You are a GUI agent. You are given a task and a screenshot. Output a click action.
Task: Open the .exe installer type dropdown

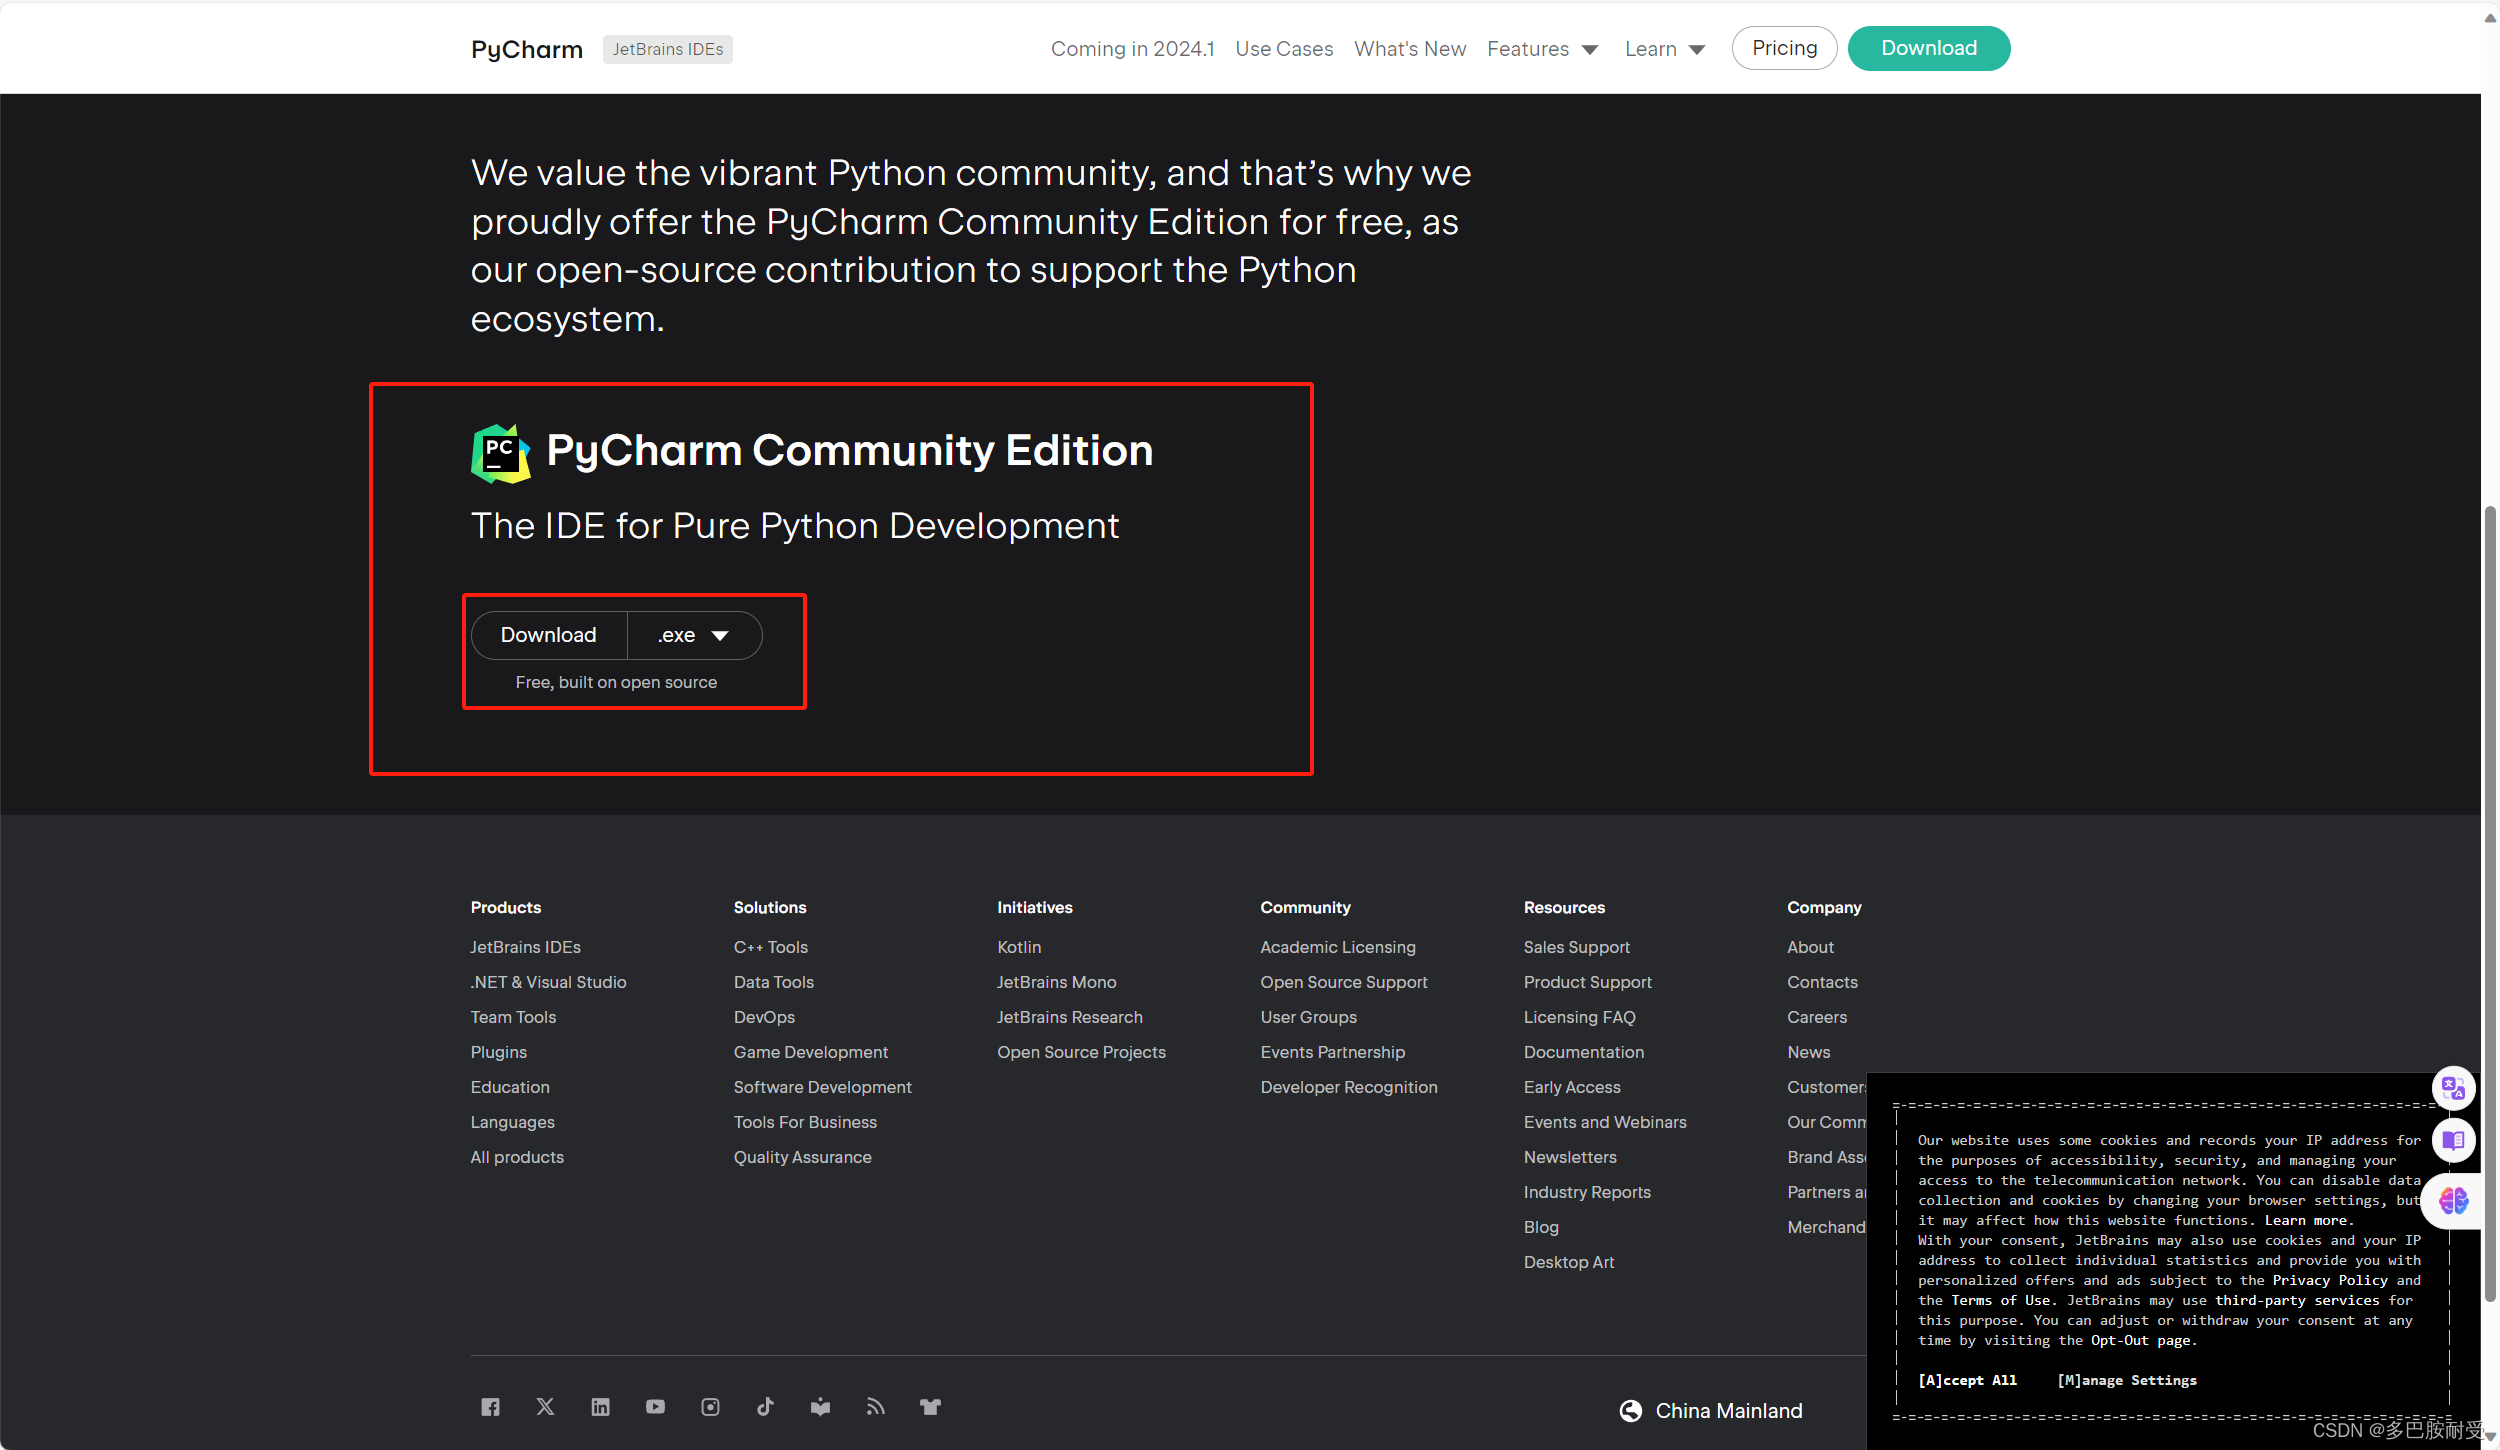click(694, 635)
